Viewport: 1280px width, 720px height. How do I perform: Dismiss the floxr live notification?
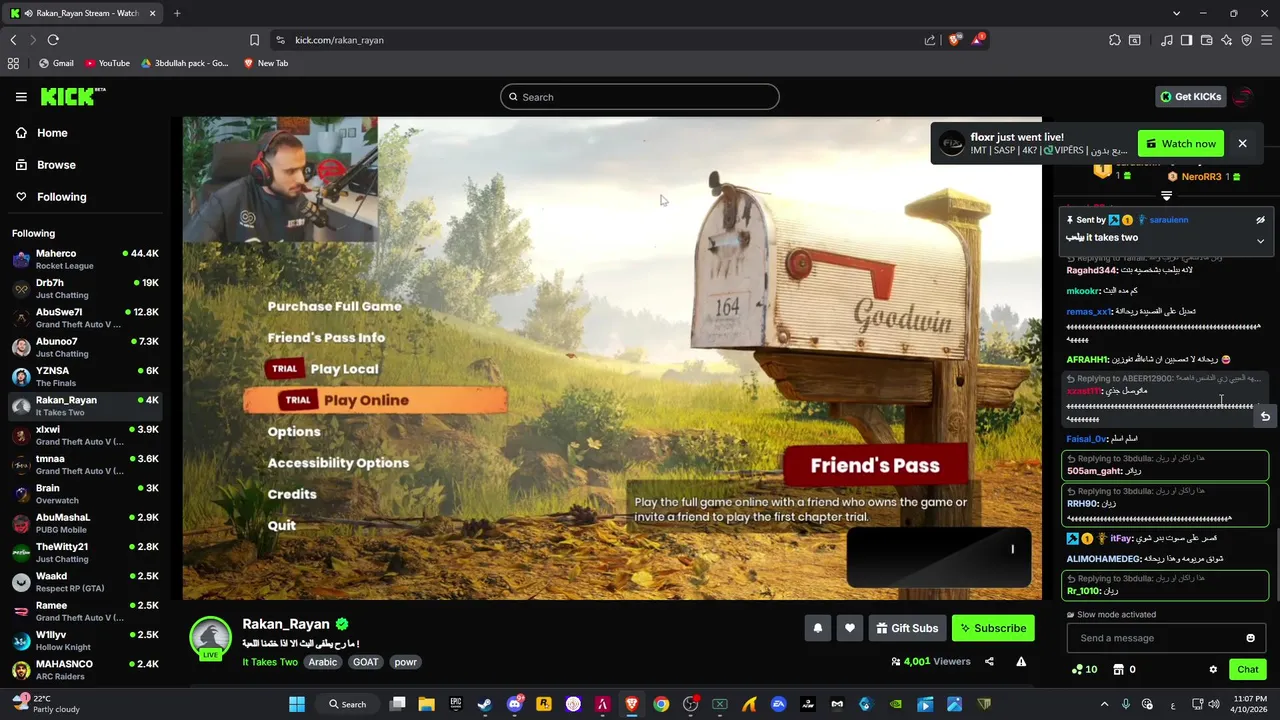[1242, 144]
